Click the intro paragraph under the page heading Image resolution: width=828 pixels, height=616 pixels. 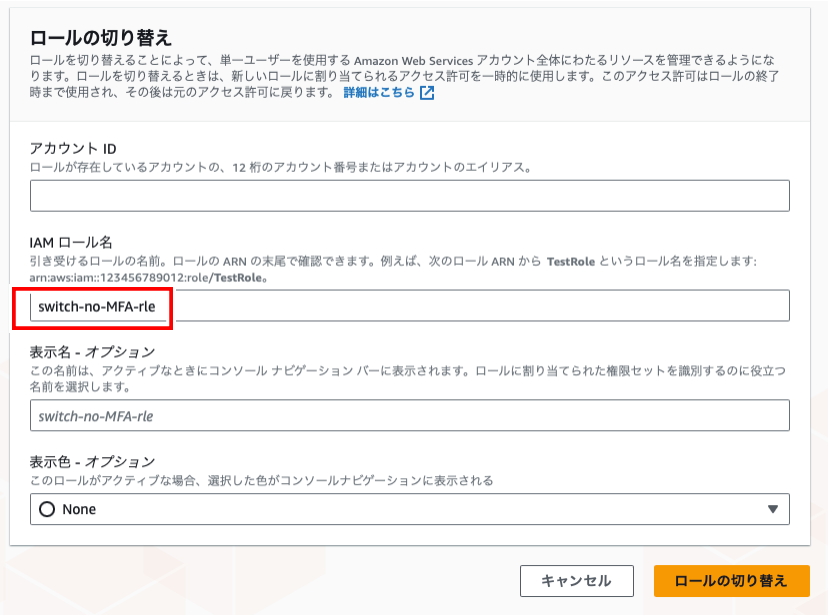(x=400, y=76)
